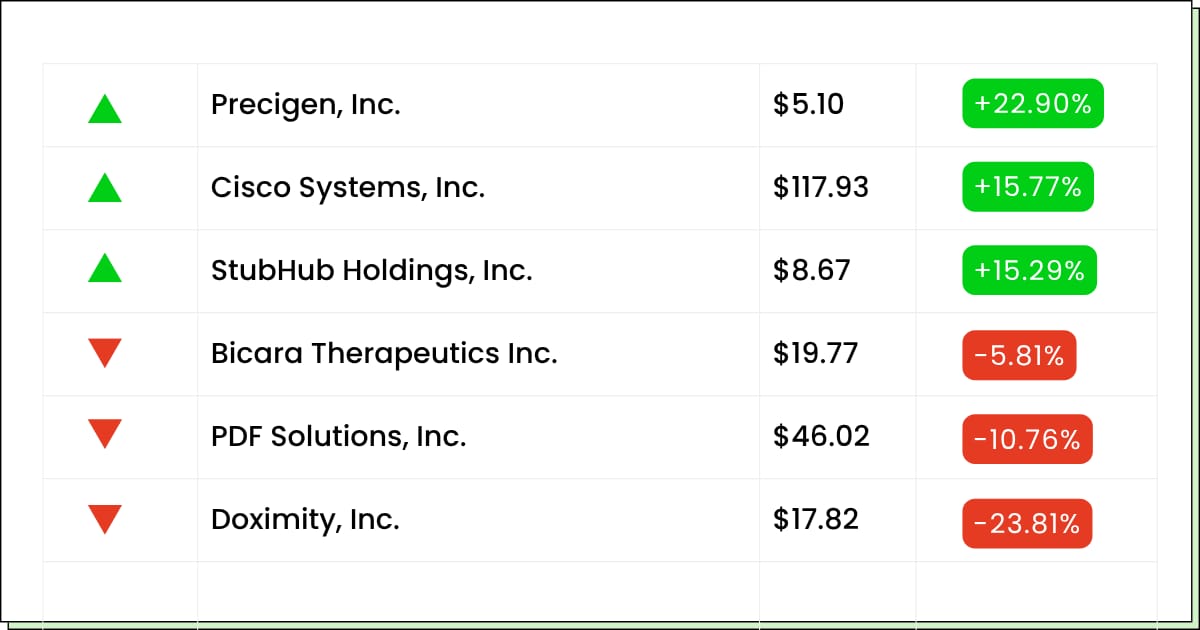This screenshot has width=1200, height=630.
Task: Click the +15.29% green change badge
Action: click(x=1029, y=270)
